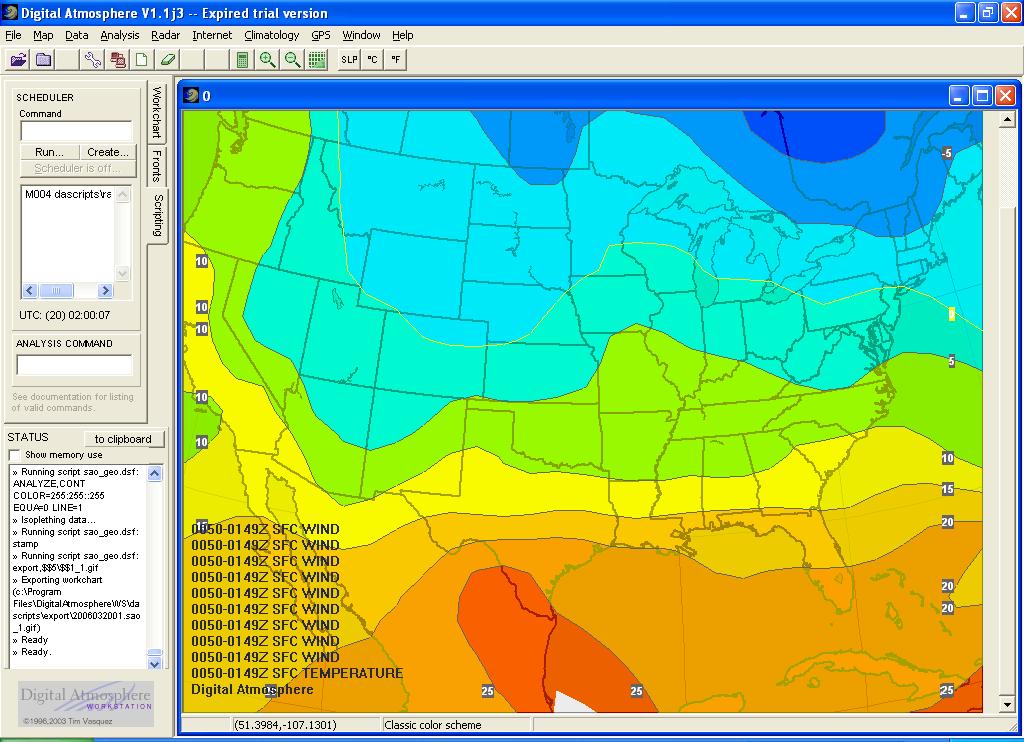The image size is (1024, 742).
Task: Click the closed folder toolbar icon
Action: (x=44, y=59)
